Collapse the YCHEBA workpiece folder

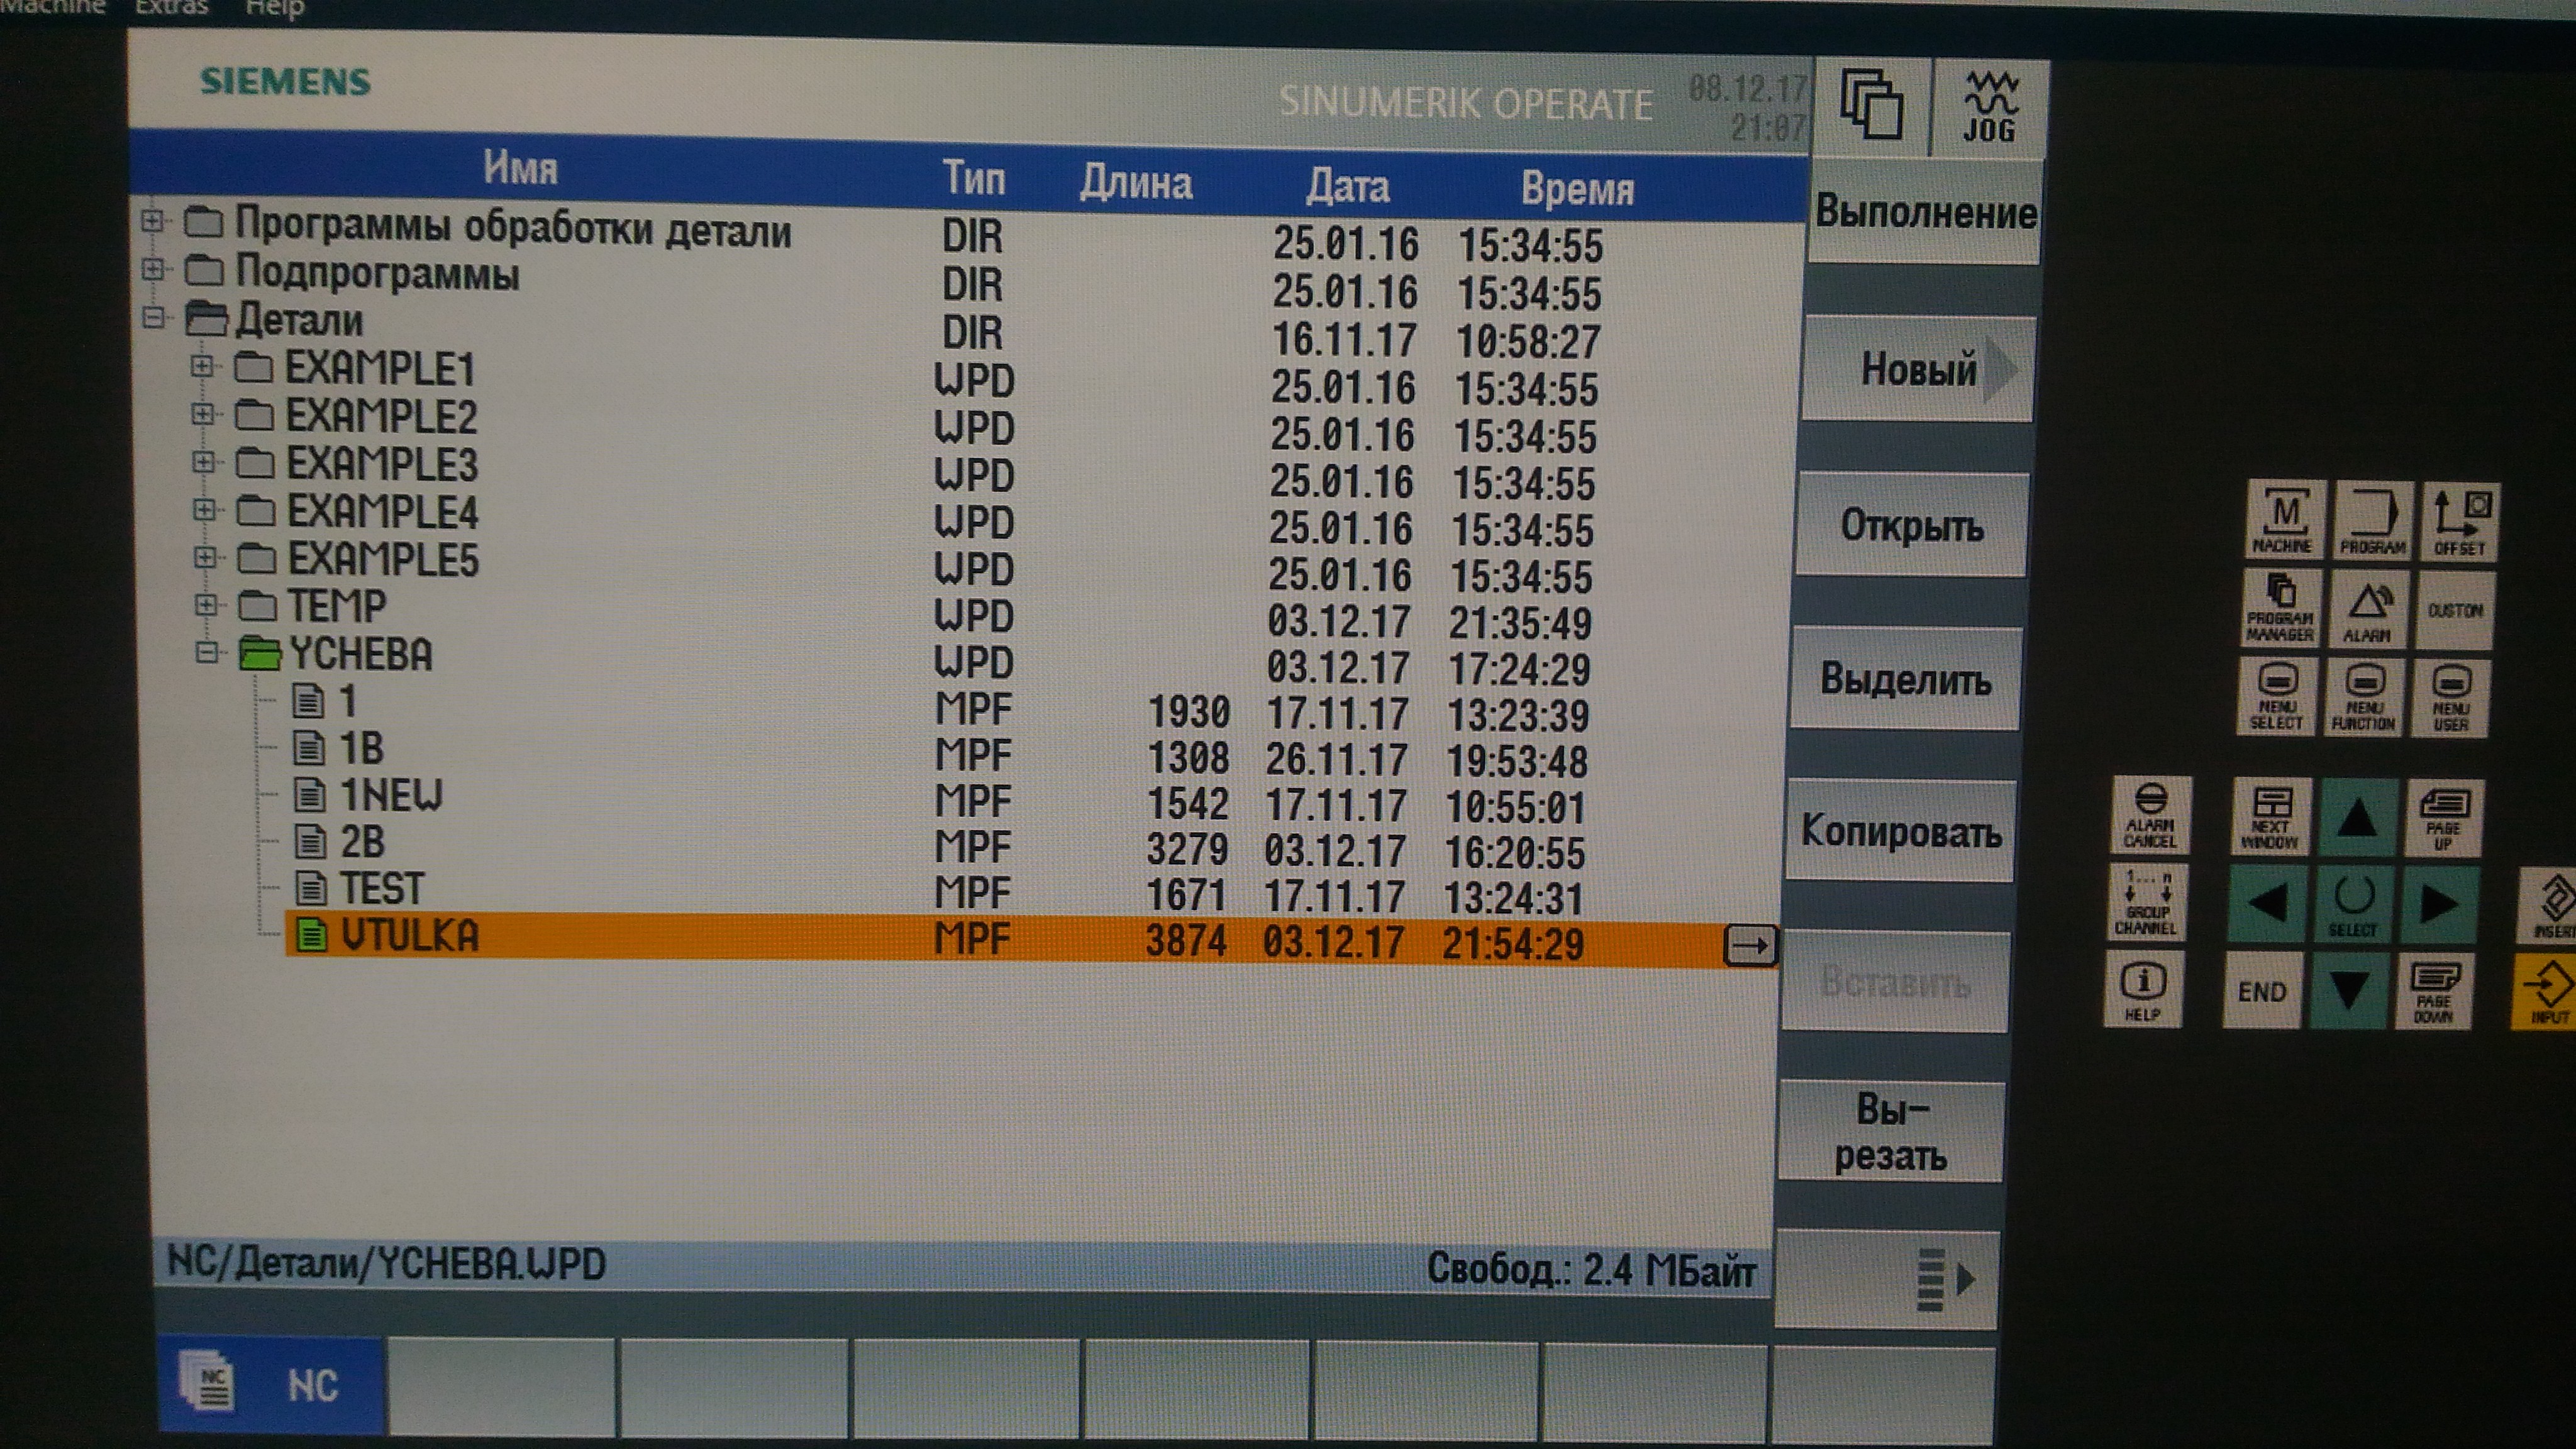click(207, 653)
